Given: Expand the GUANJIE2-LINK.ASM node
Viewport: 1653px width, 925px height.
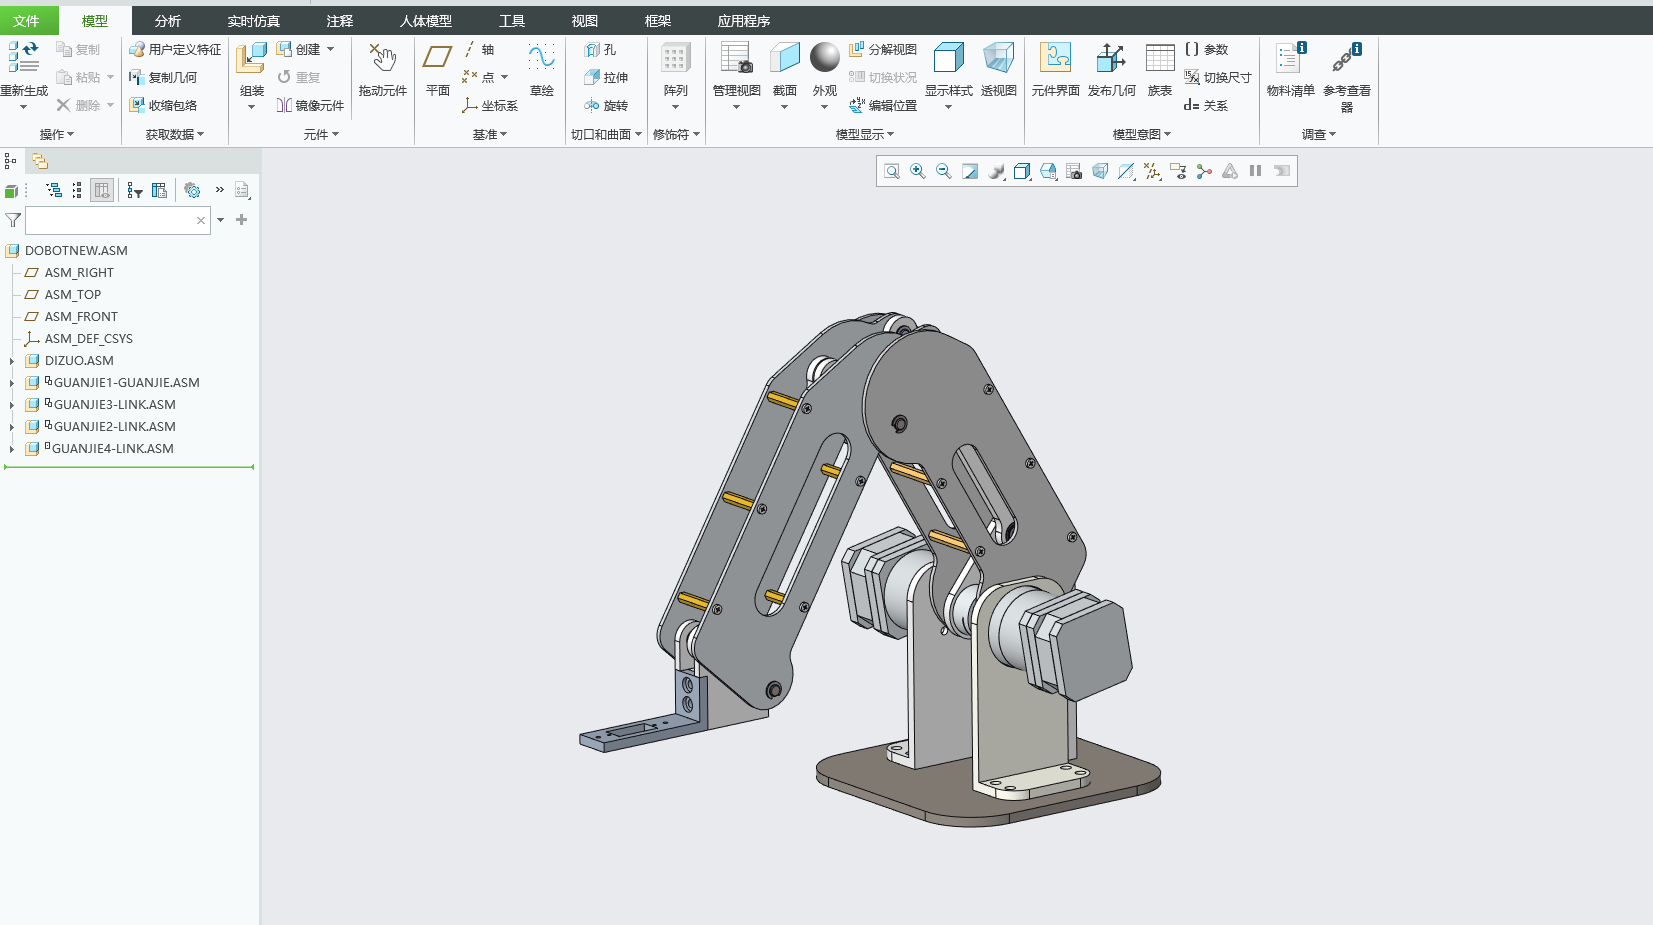Looking at the screenshot, I should (12, 427).
